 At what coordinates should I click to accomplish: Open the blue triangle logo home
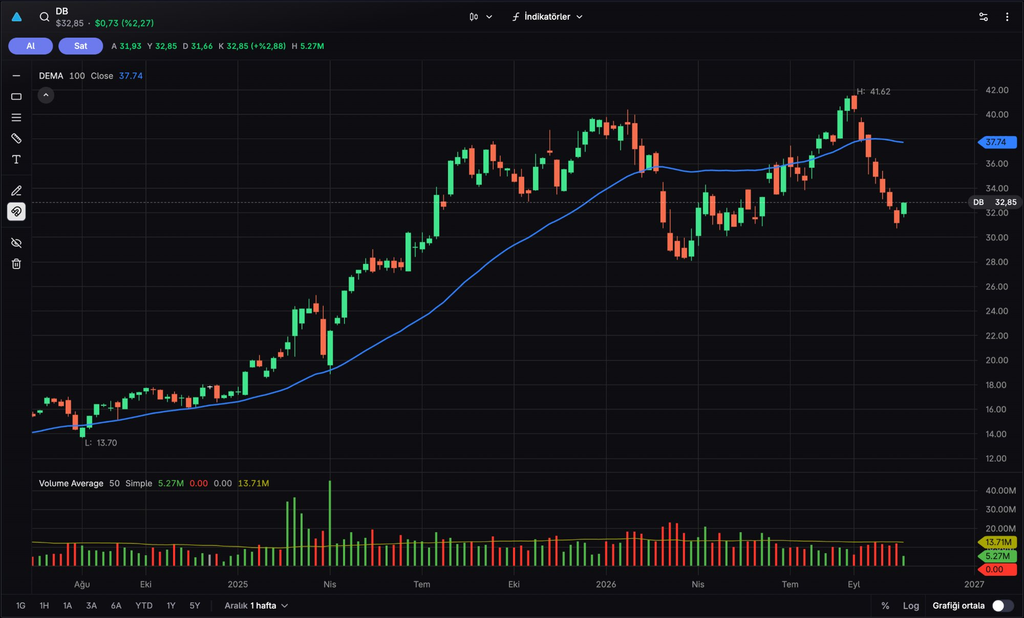17,17
